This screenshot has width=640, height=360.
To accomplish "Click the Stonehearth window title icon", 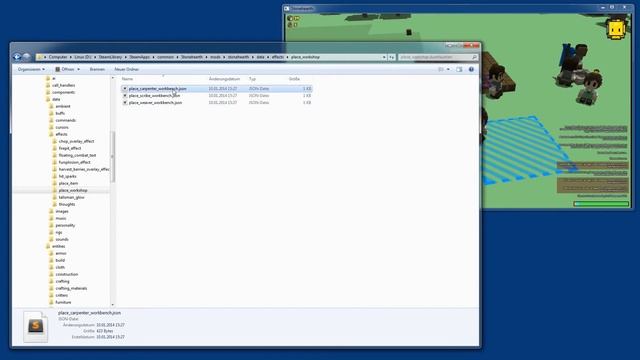I will tap(287, 8).
